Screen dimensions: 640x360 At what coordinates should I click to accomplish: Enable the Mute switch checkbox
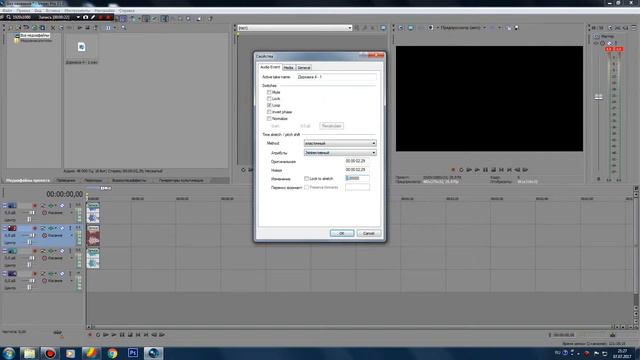coord(269,92)
